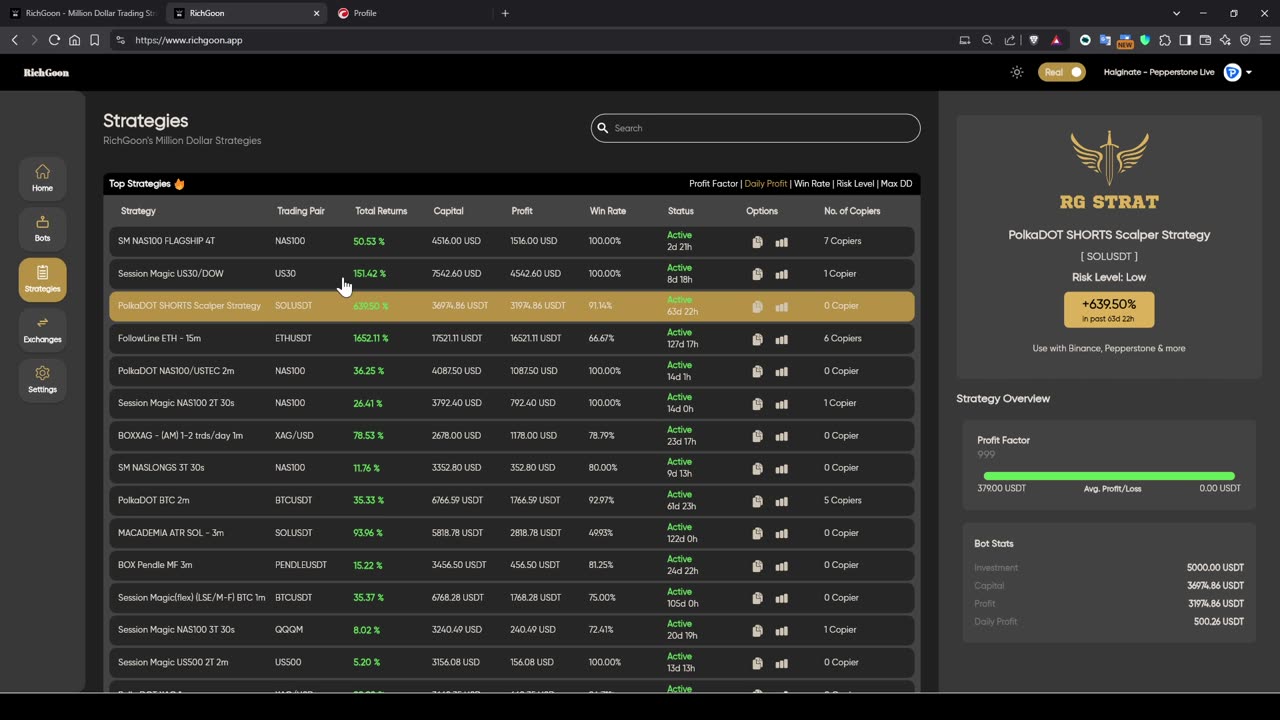Open the Brave Rewards triangle icon
The height and width of the screenshot is (720, 1280).
pos(1056,40)
